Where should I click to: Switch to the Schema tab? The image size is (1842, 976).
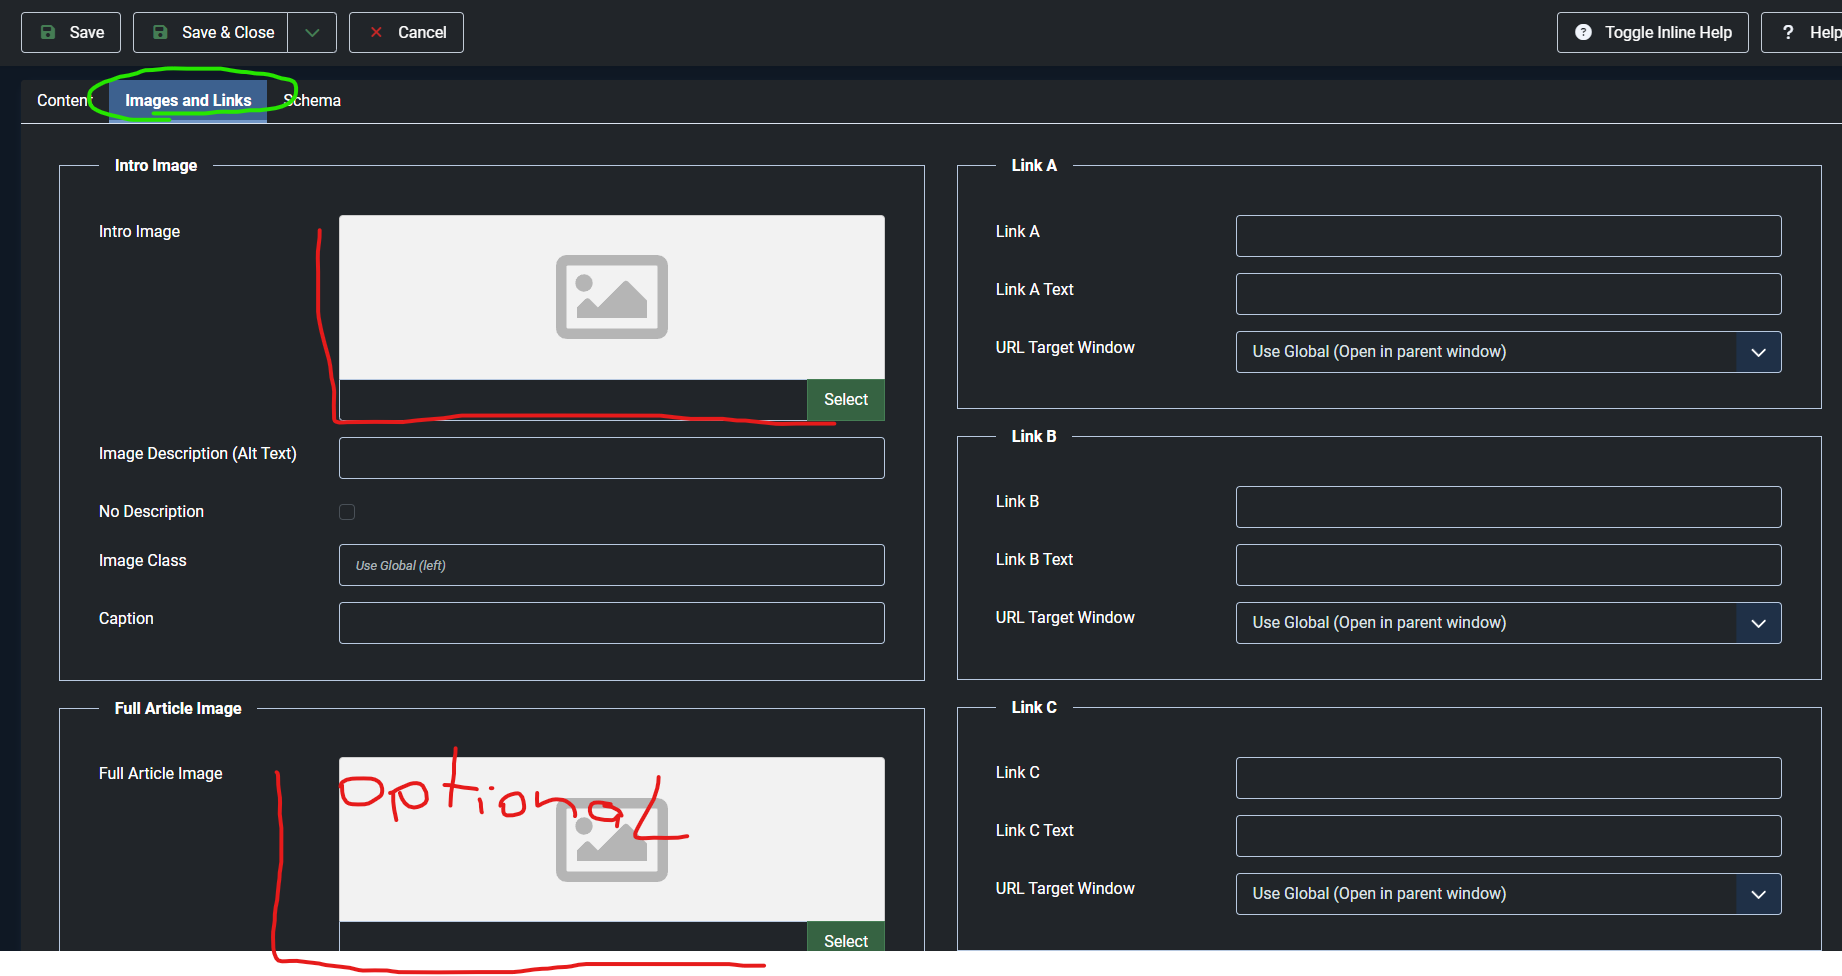point(313,101)
